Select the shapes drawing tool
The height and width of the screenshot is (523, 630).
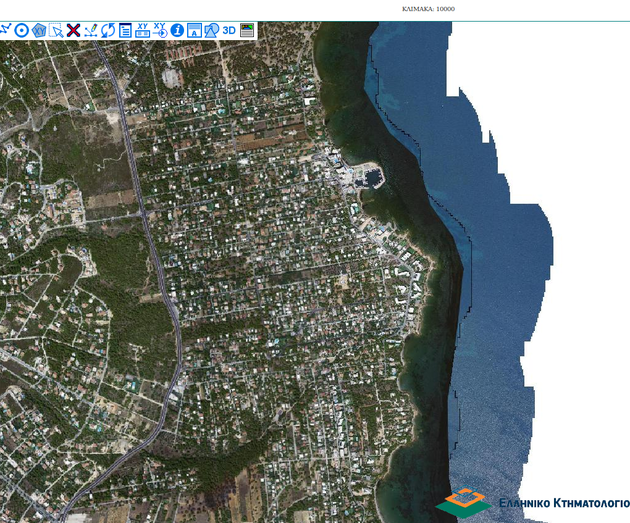pos(211,31)
